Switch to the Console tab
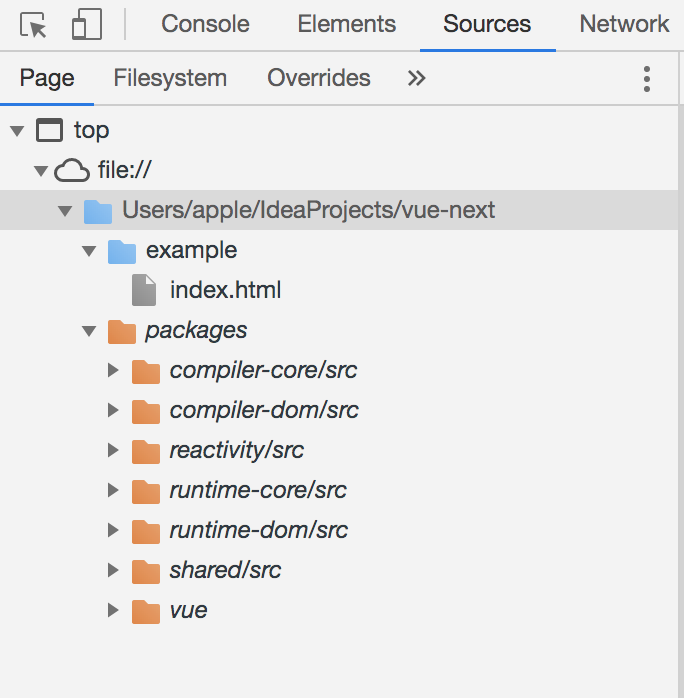Image resolution: width=684 pixels, height=698 pixels. point(205,24)
